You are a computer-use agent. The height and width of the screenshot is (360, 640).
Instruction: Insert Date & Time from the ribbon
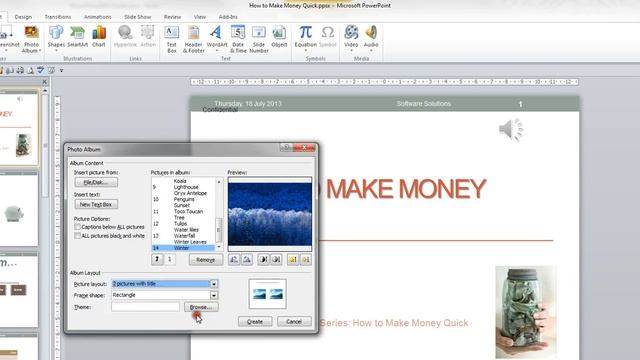(238, 39)
